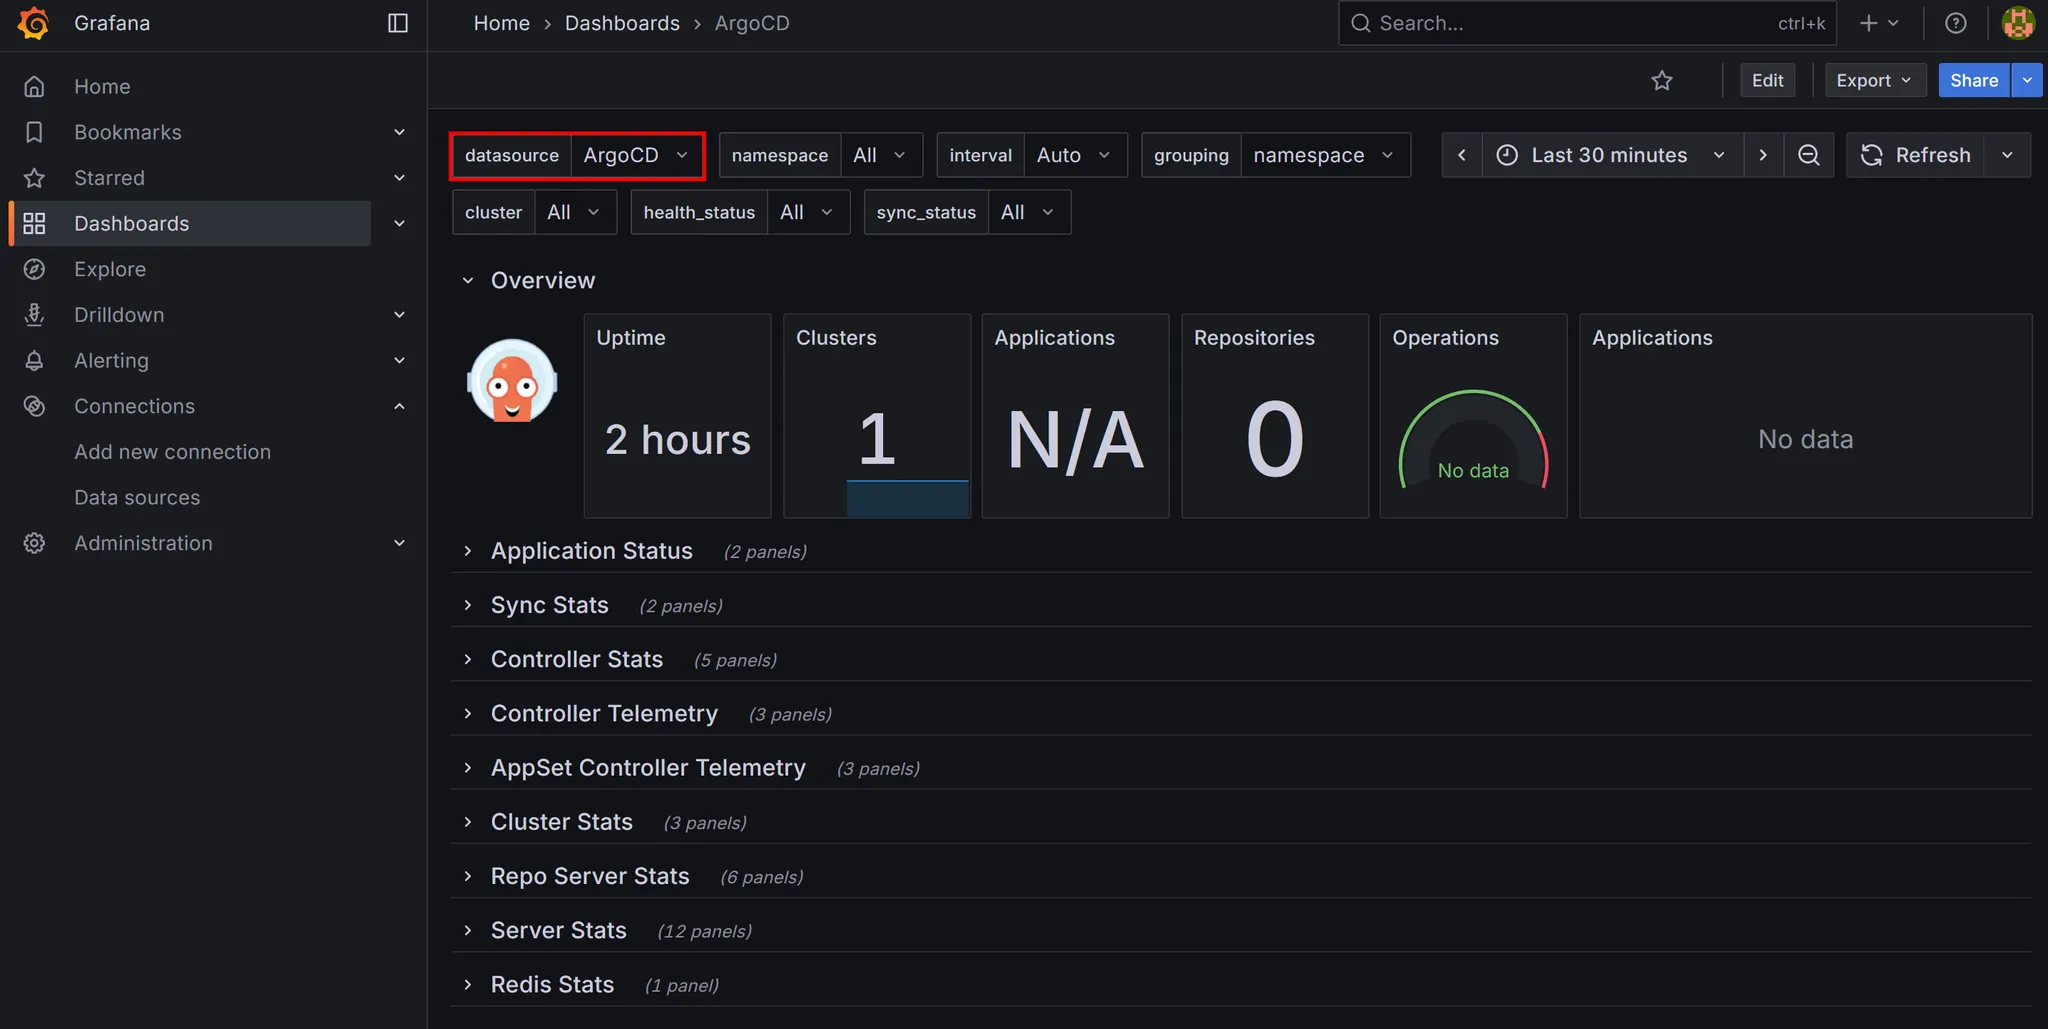
Task: Open the cluster All dropdown
Action: [x=575, y=212]
